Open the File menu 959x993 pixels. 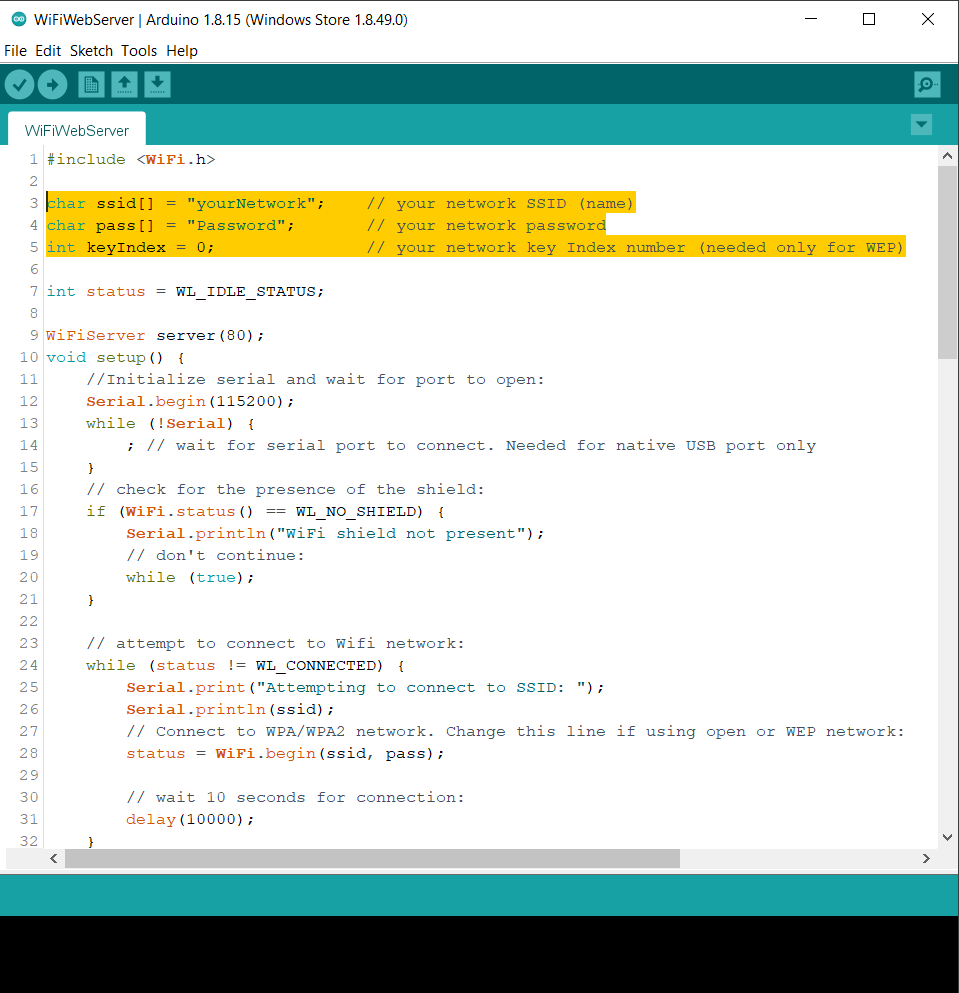(15, 51)
